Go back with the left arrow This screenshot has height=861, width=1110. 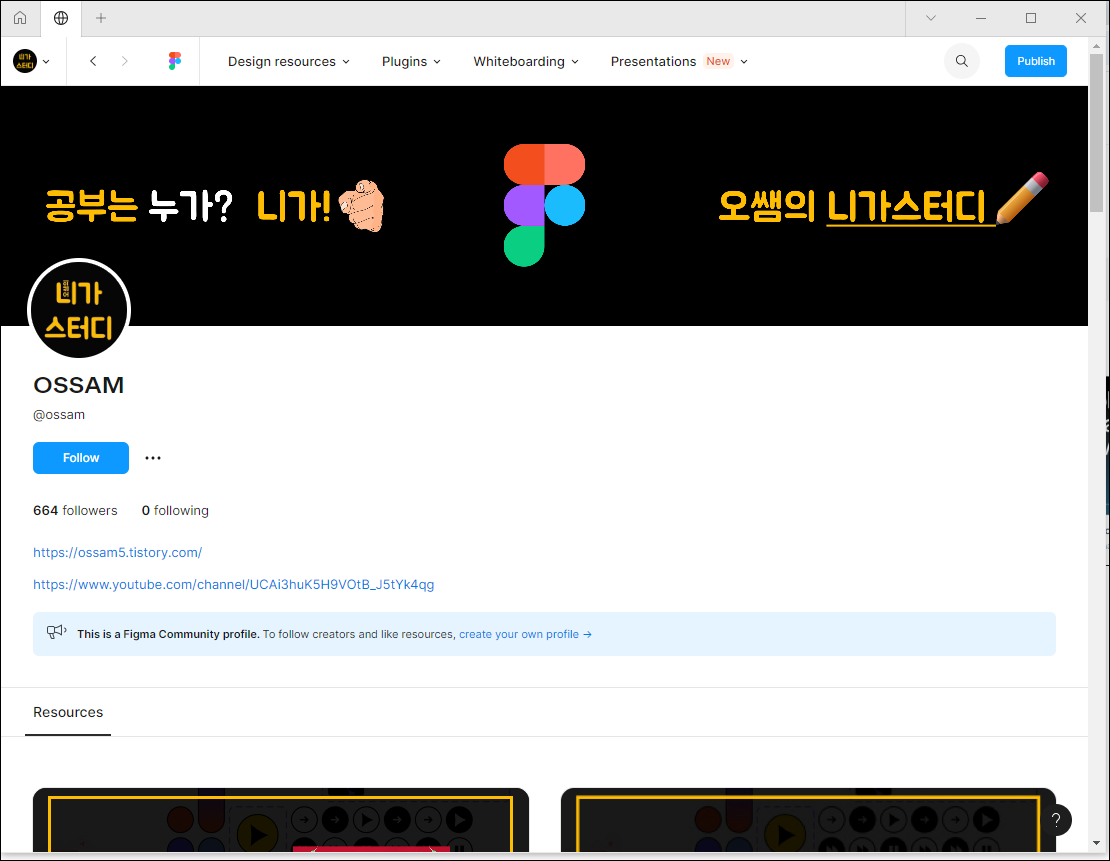[93, 61]
